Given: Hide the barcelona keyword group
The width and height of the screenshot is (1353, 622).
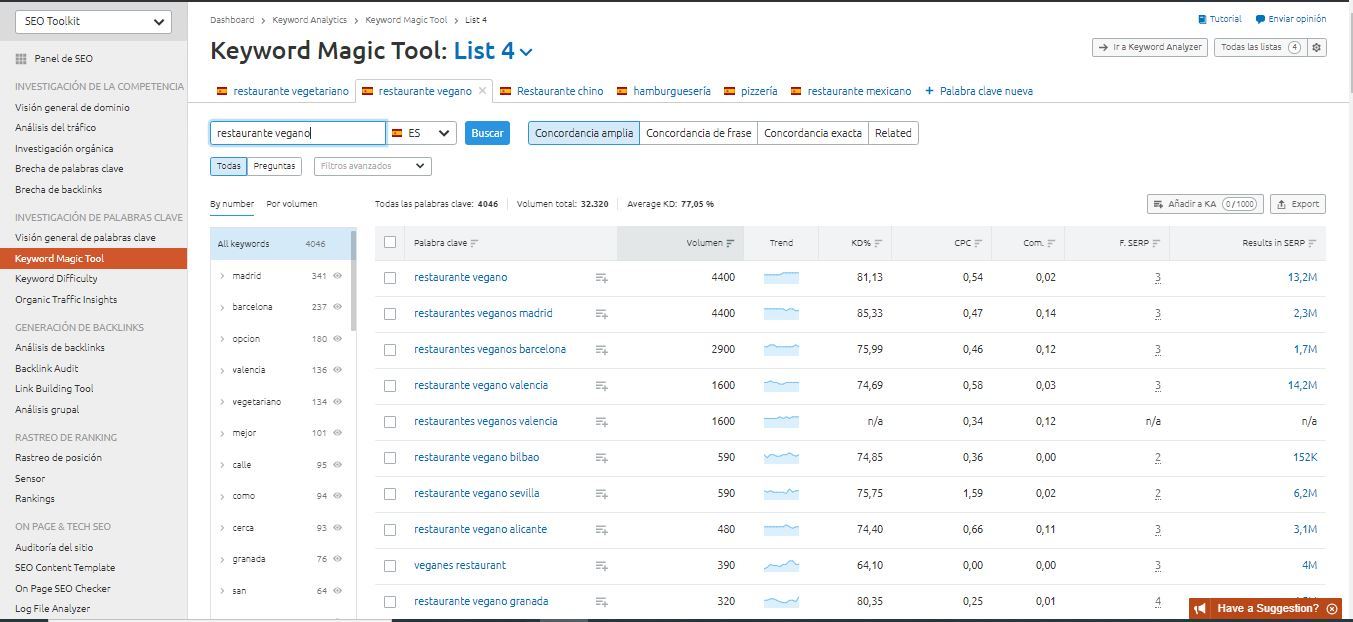Looking at the screenshot, I should coord(338,307).
